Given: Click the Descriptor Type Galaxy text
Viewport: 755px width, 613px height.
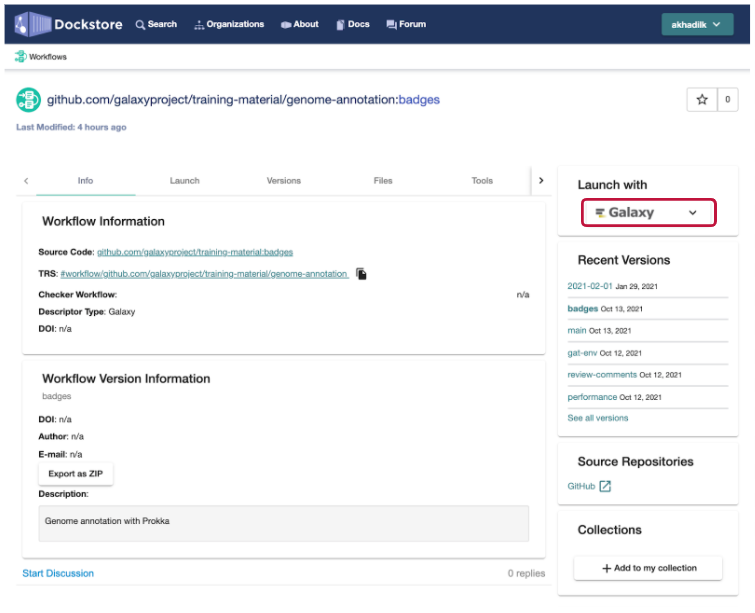Looking at the screenshot, I should coord(87,312).
